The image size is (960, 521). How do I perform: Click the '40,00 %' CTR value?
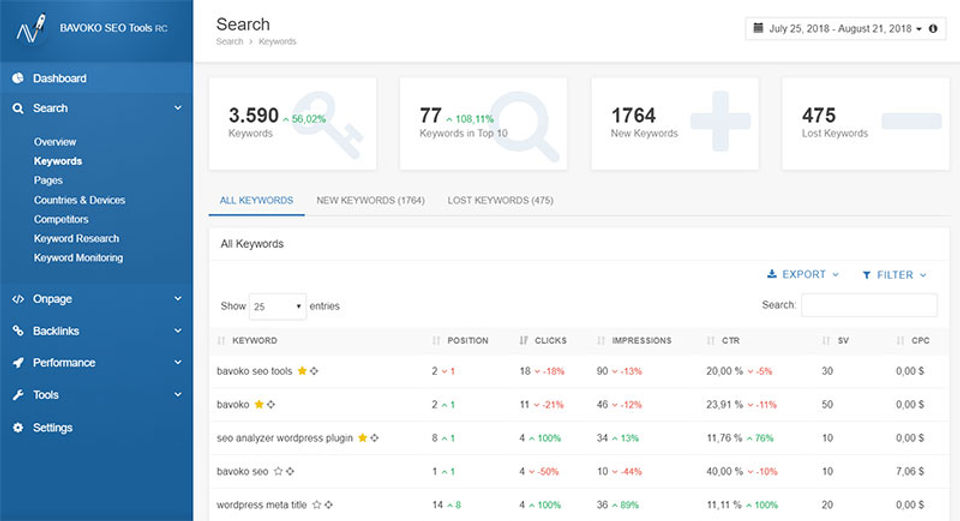[x=724, y=471]
